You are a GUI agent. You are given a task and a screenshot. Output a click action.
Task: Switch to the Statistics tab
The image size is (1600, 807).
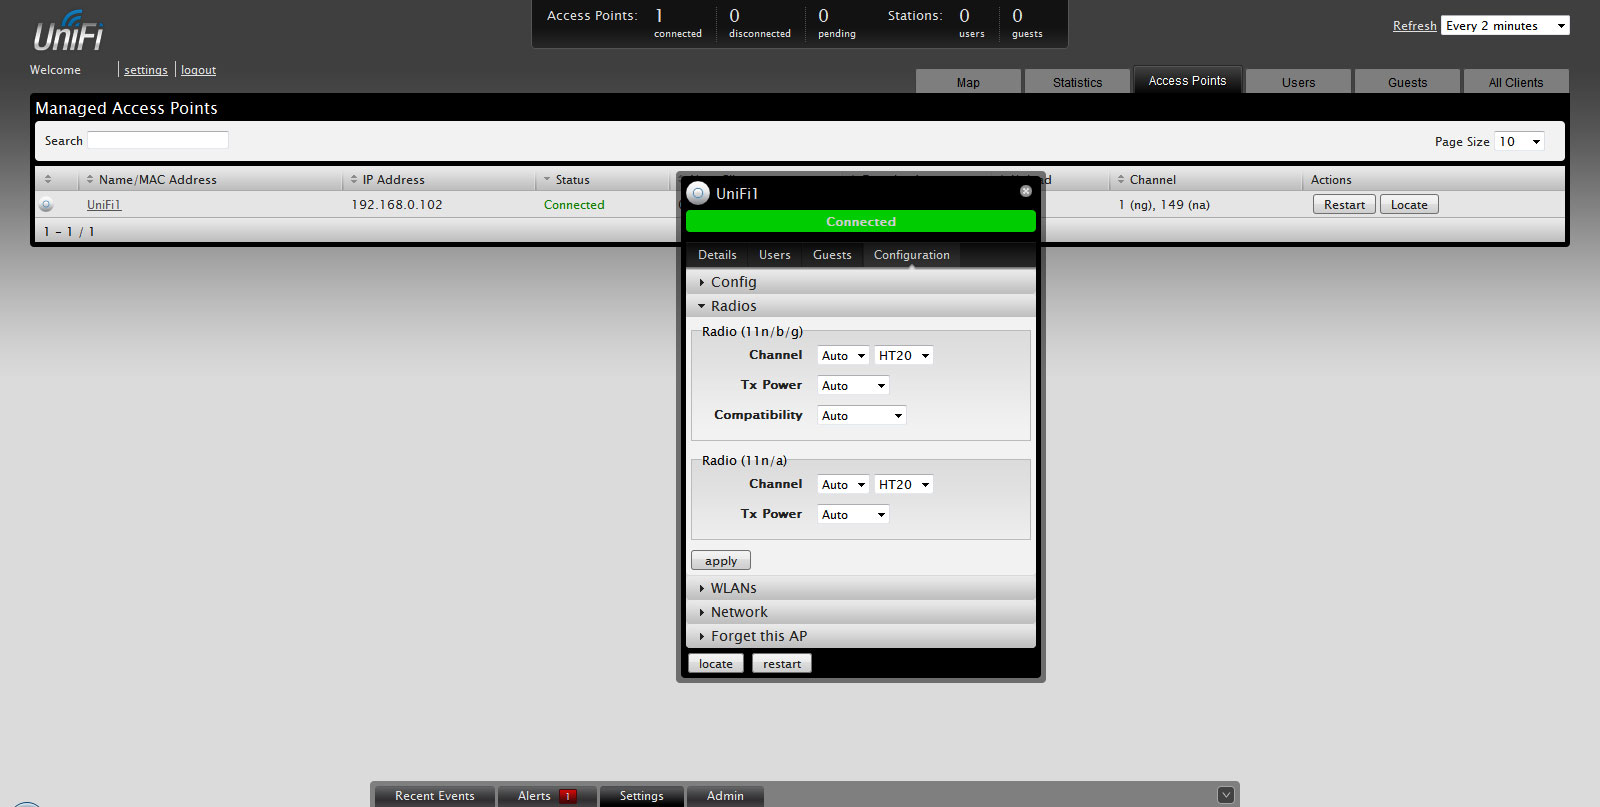point(1077,82)
